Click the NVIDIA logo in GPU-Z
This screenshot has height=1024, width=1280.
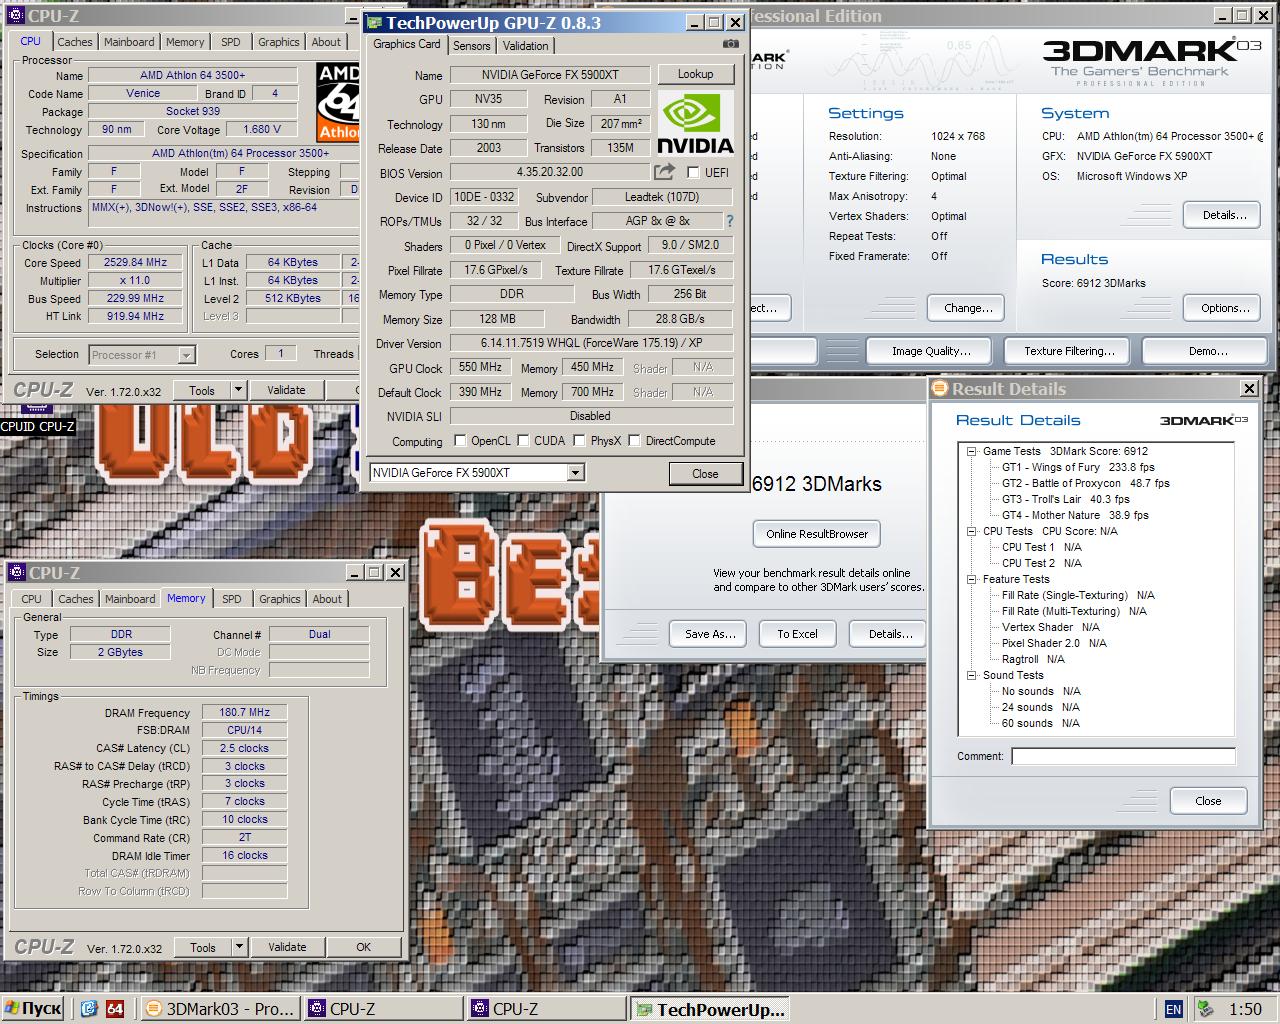[x=695, y=123]
